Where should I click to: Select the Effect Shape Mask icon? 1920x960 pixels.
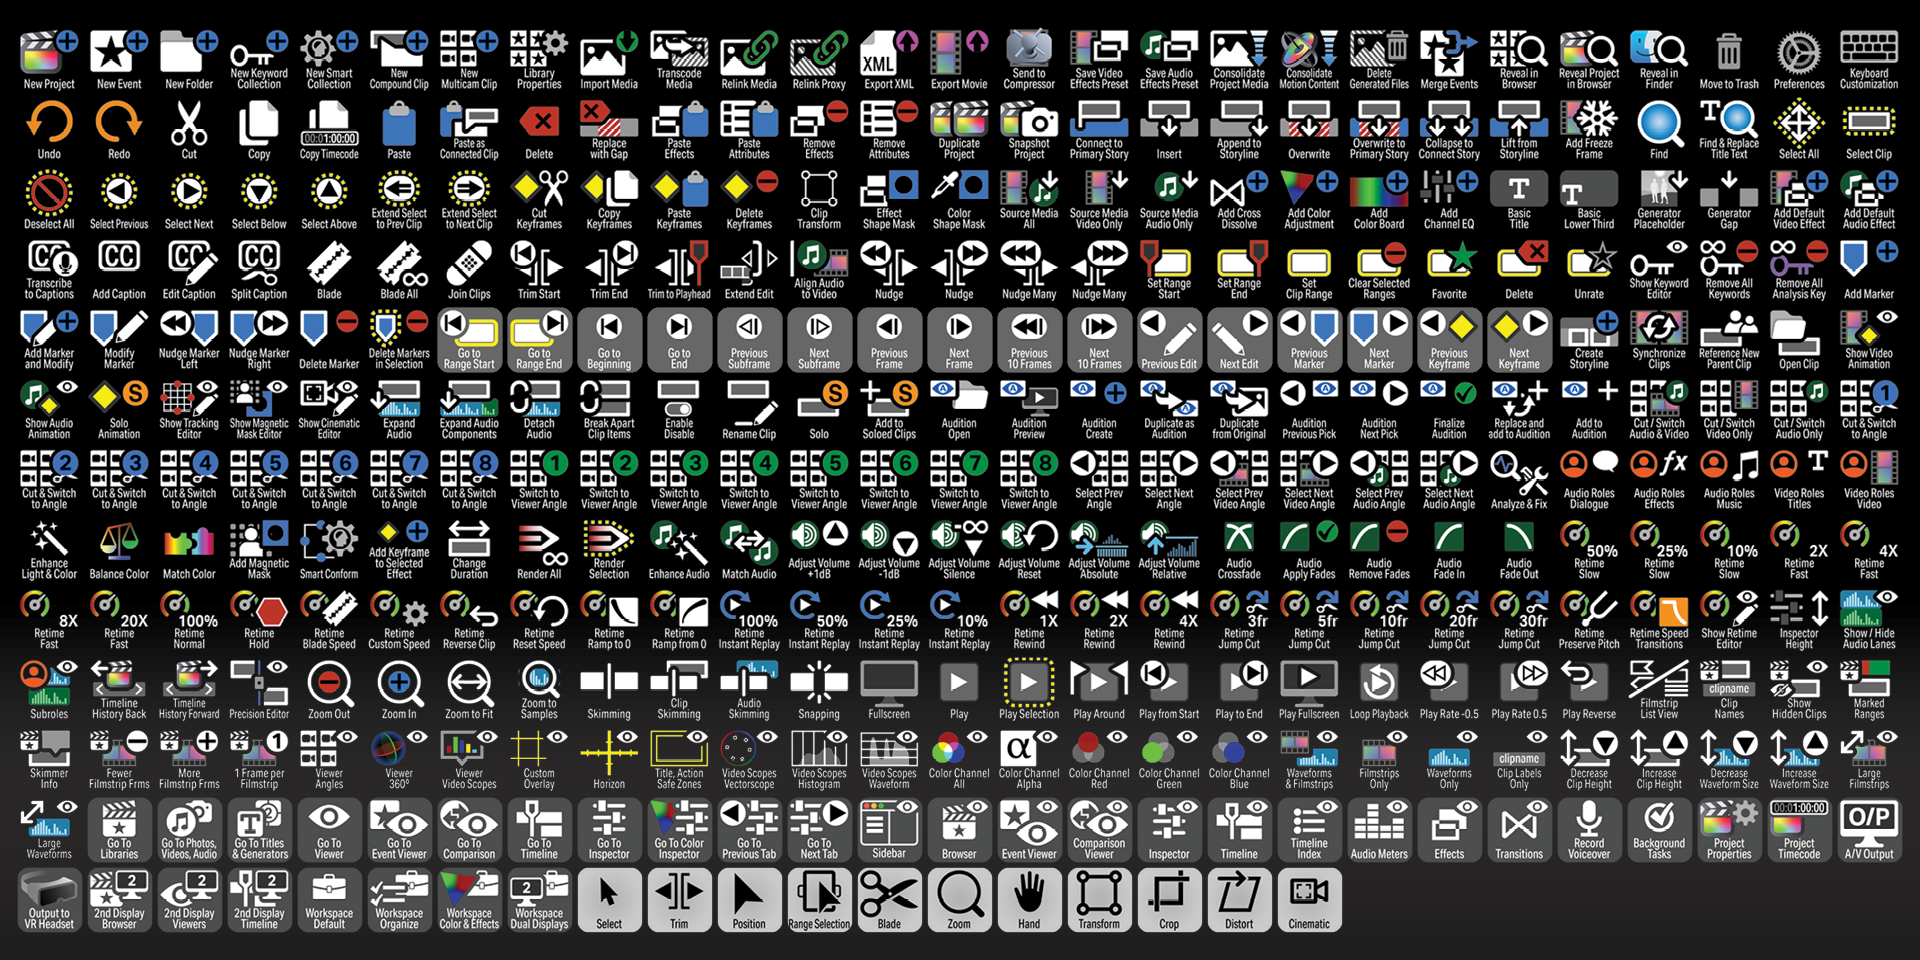pos(889,200)
